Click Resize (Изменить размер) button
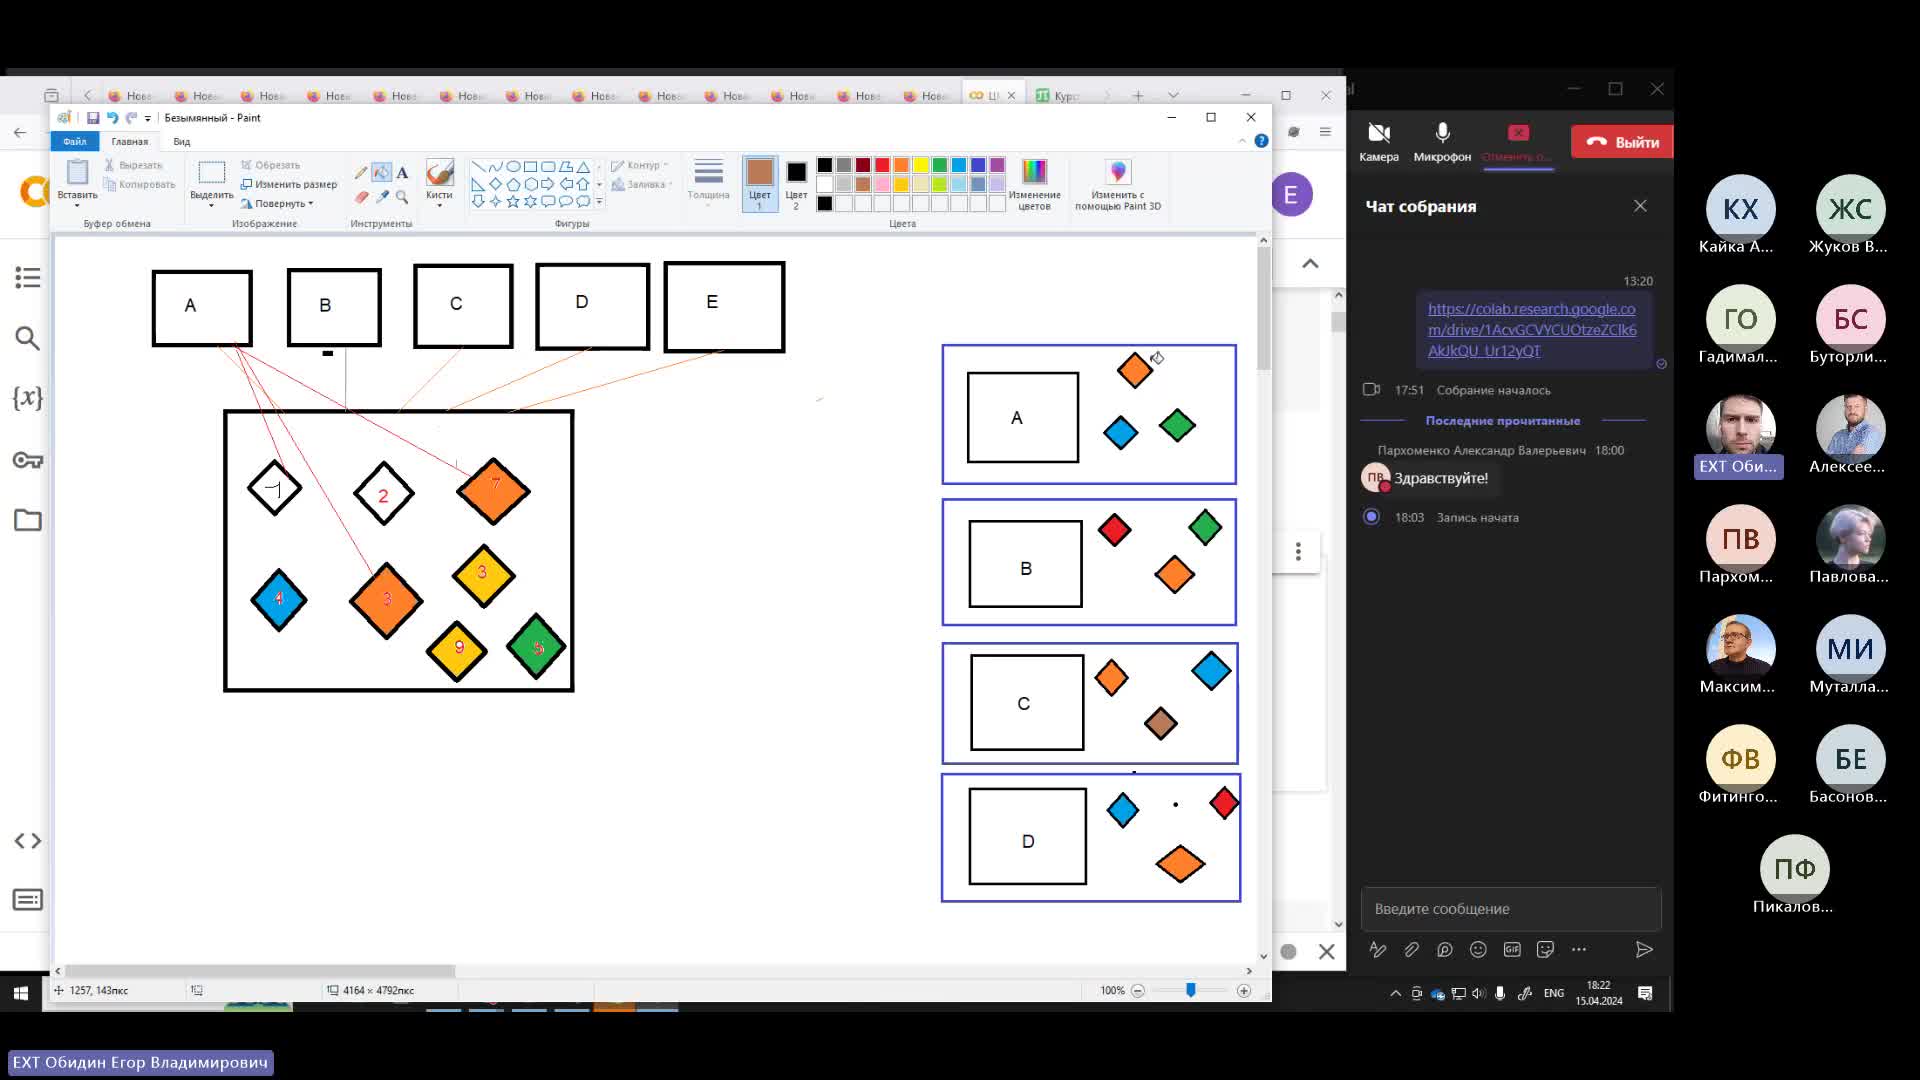The height and width of the screenshot is (1080, 1920). [x=289, y=184]
